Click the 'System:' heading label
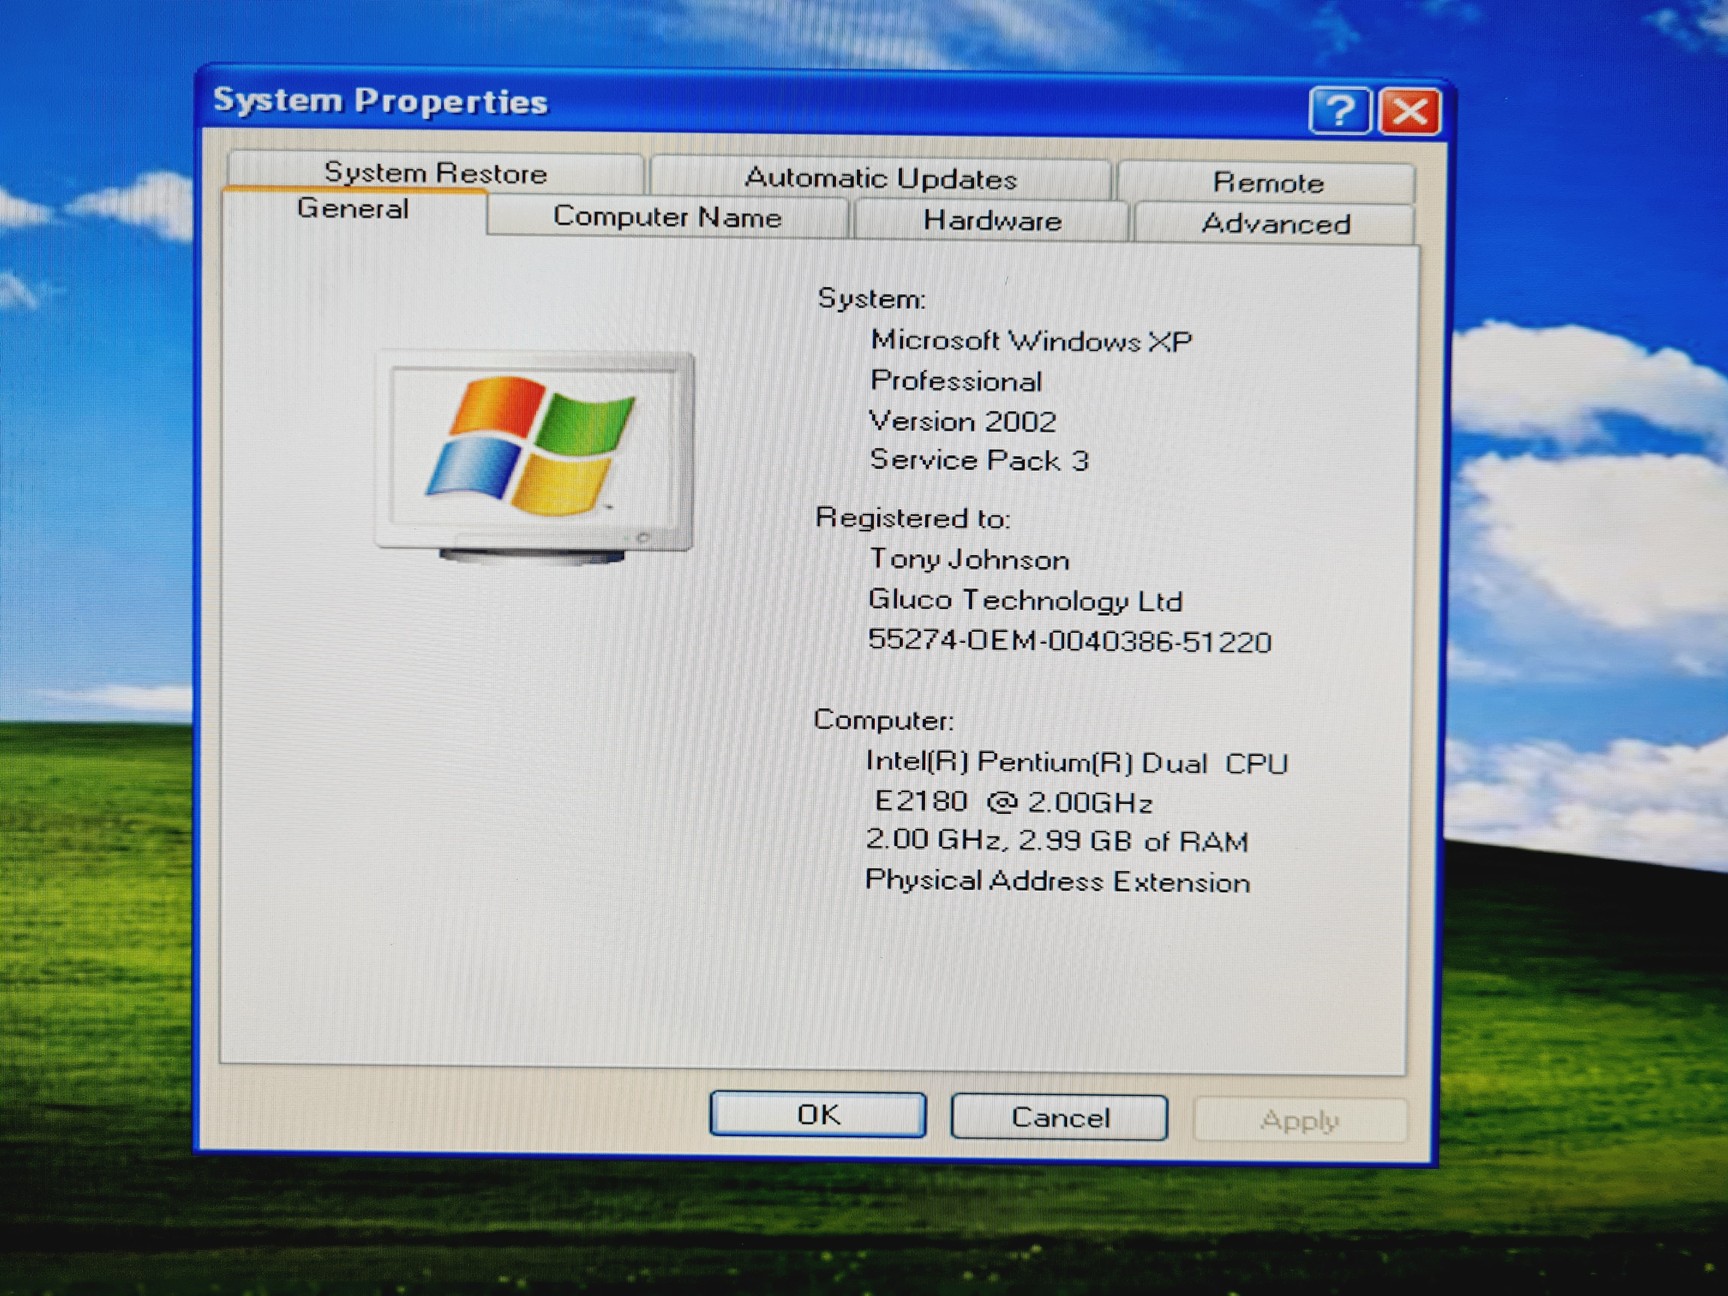The height and width of the screenshot is (1296, 1728). (871, 299)
